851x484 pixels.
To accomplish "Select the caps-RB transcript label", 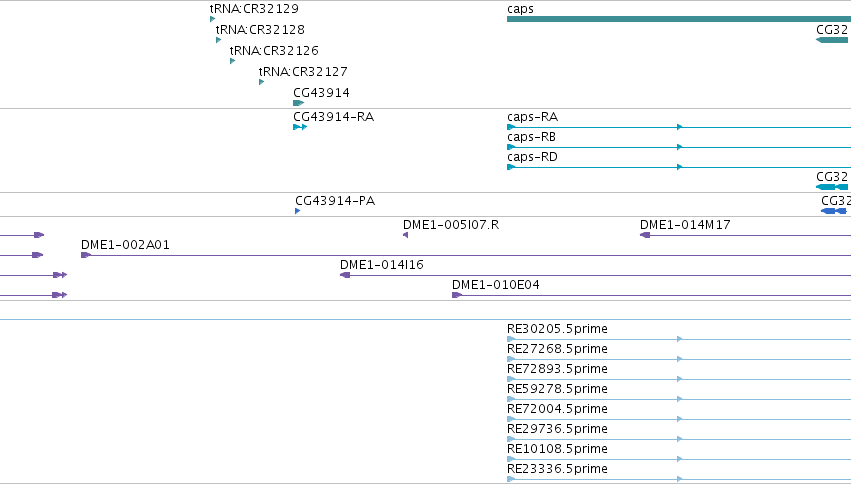I will [x=531, y=137].
